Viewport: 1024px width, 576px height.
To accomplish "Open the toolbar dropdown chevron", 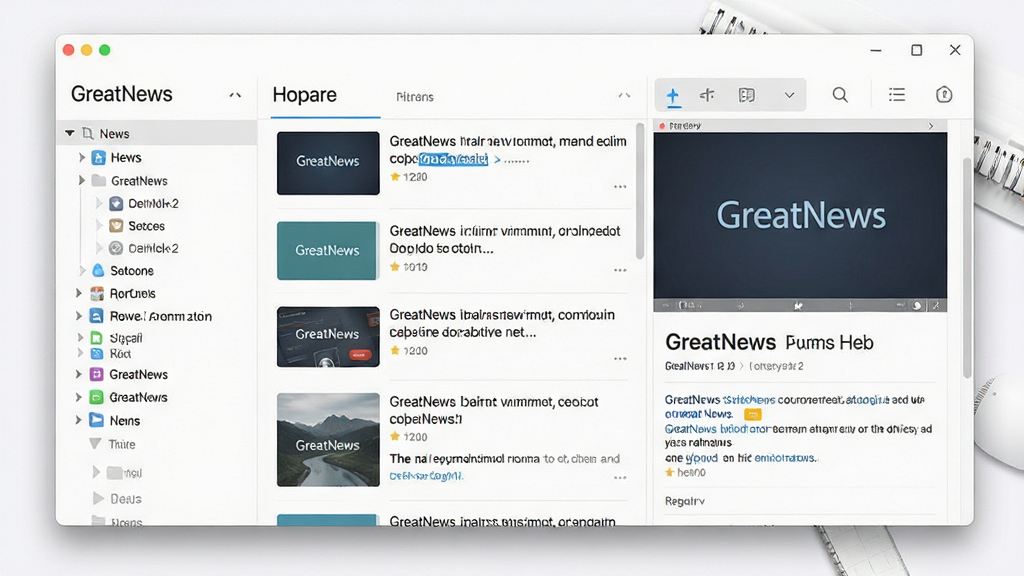I will 790,95.
